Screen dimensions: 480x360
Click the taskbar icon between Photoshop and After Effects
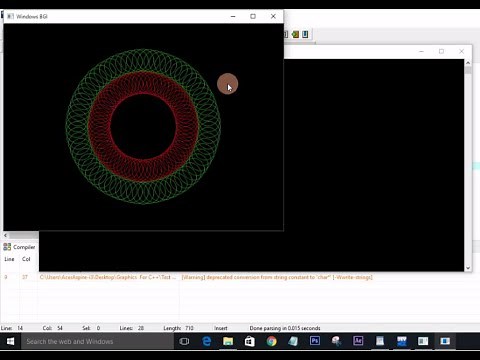point(336,341)
